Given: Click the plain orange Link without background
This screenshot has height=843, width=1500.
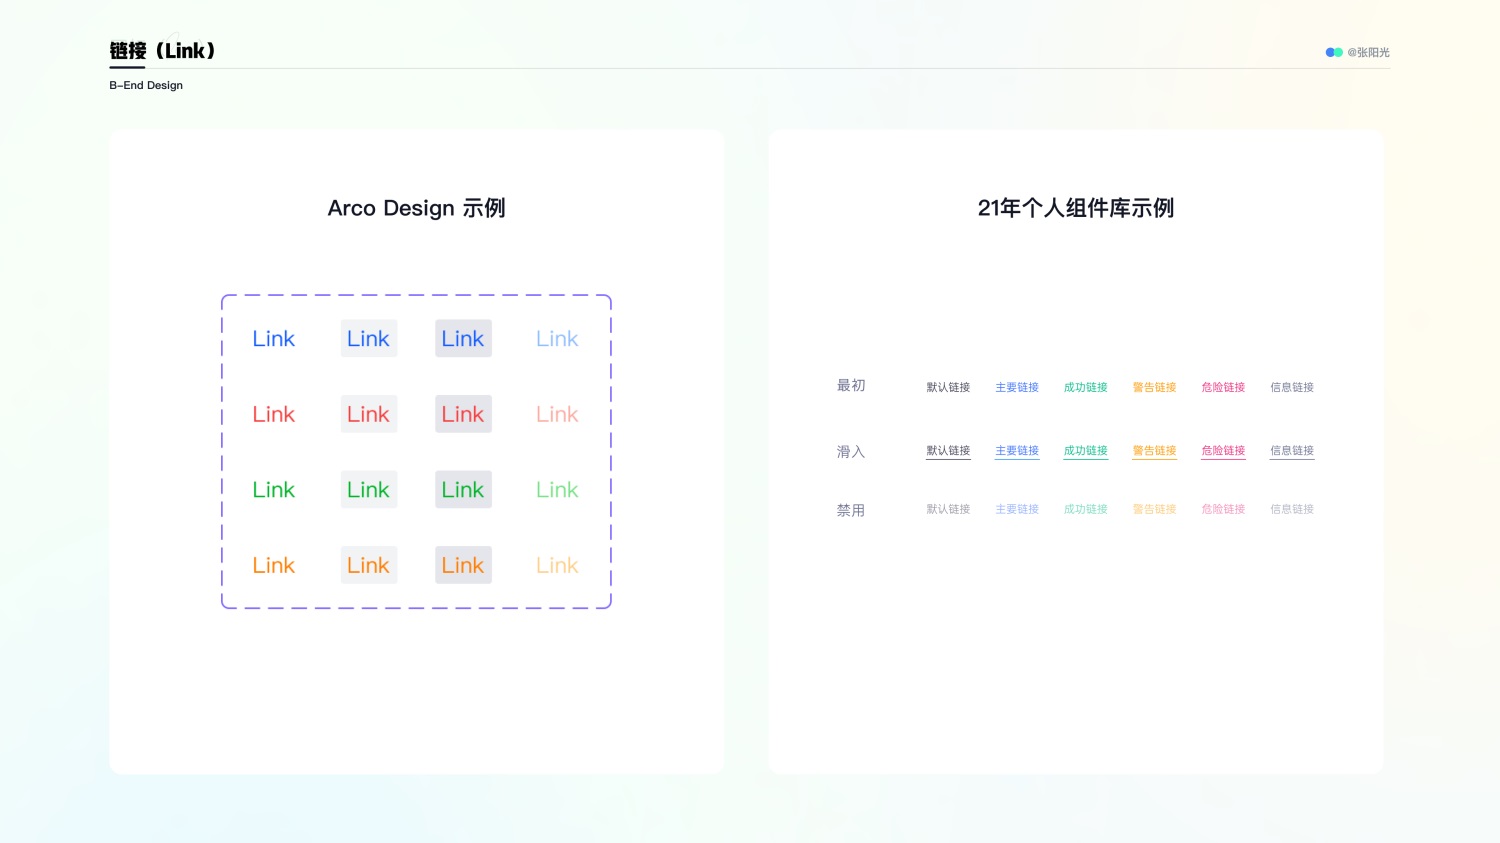Looking at the screenshot, I should click(273, 565).
